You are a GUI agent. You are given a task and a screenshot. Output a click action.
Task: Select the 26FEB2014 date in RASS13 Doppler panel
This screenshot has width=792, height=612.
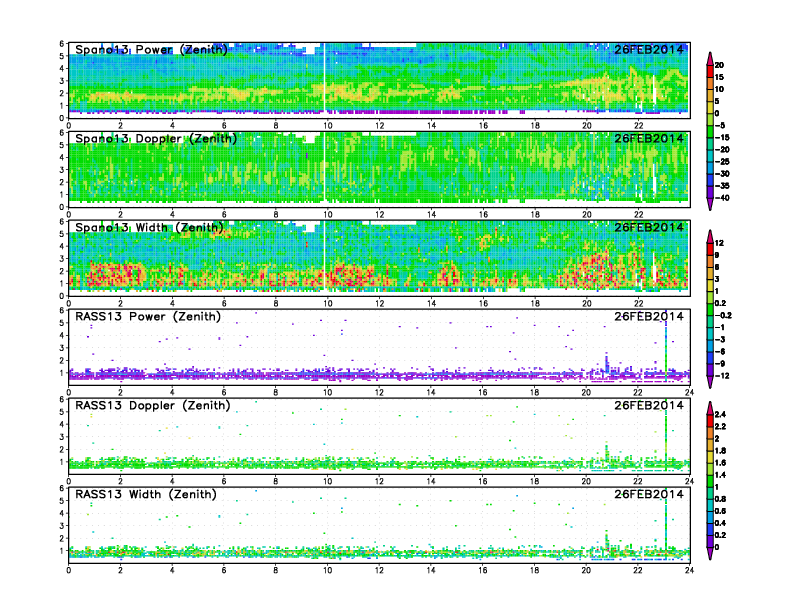[649, 405]
